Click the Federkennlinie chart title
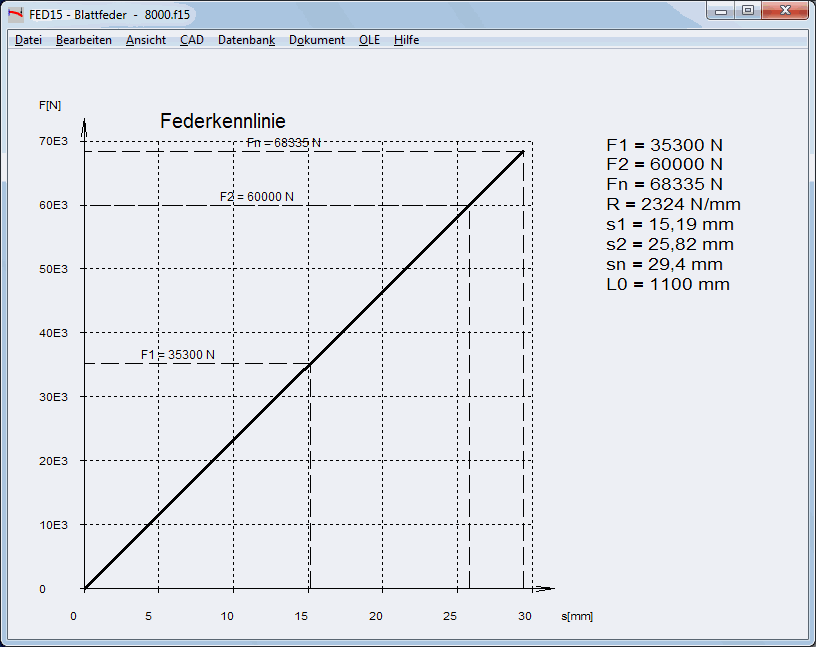The width and height of the screenshot is (816, 647). pyautogui.click(x=222, y=121)
